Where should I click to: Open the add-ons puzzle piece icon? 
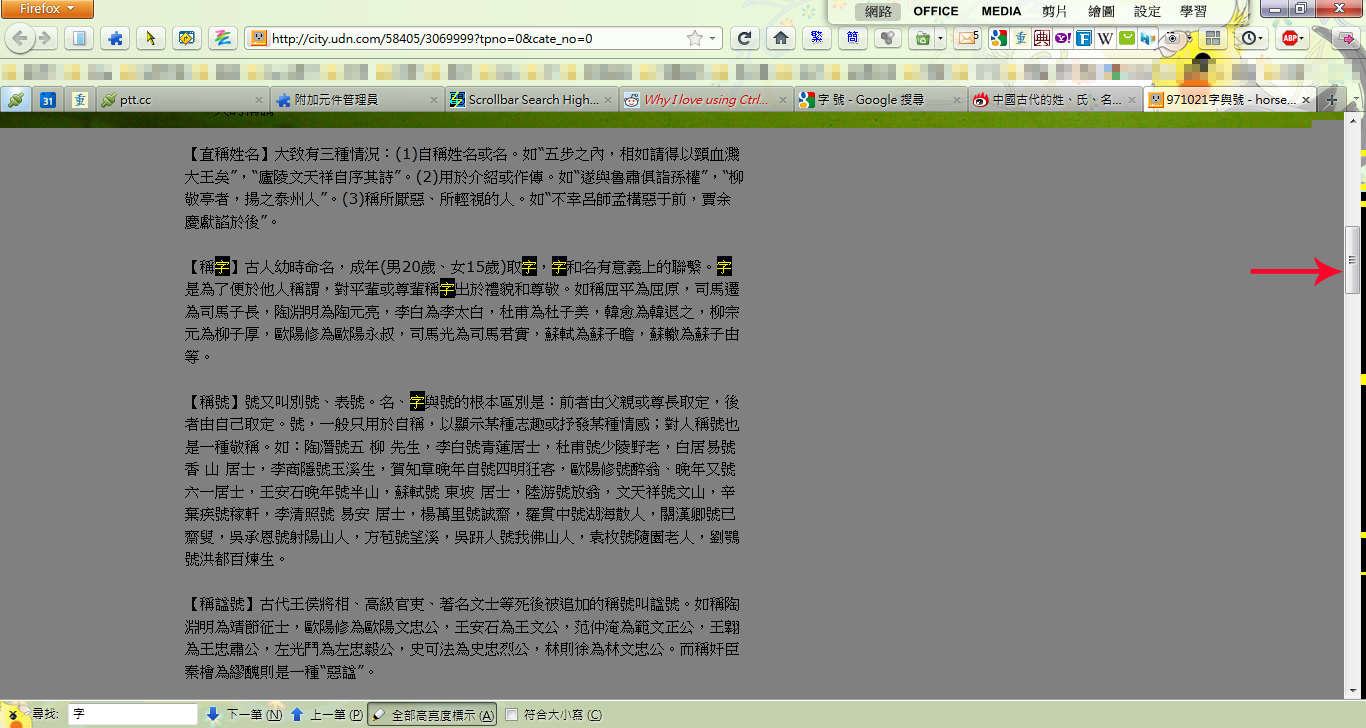pos(115,39)
